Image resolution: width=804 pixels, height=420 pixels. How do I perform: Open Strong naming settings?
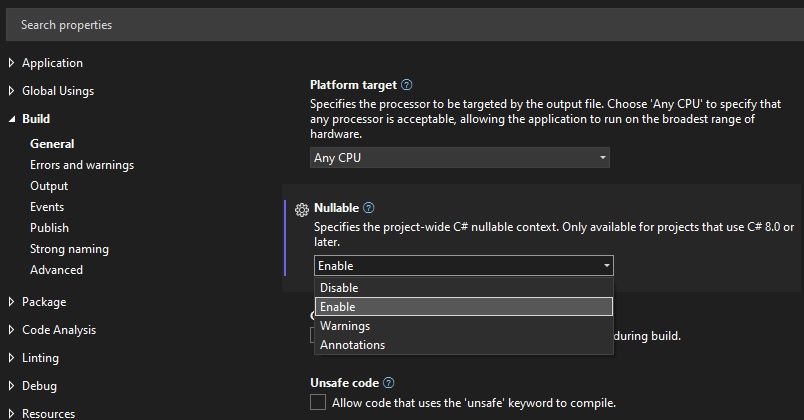coord(69,249)
